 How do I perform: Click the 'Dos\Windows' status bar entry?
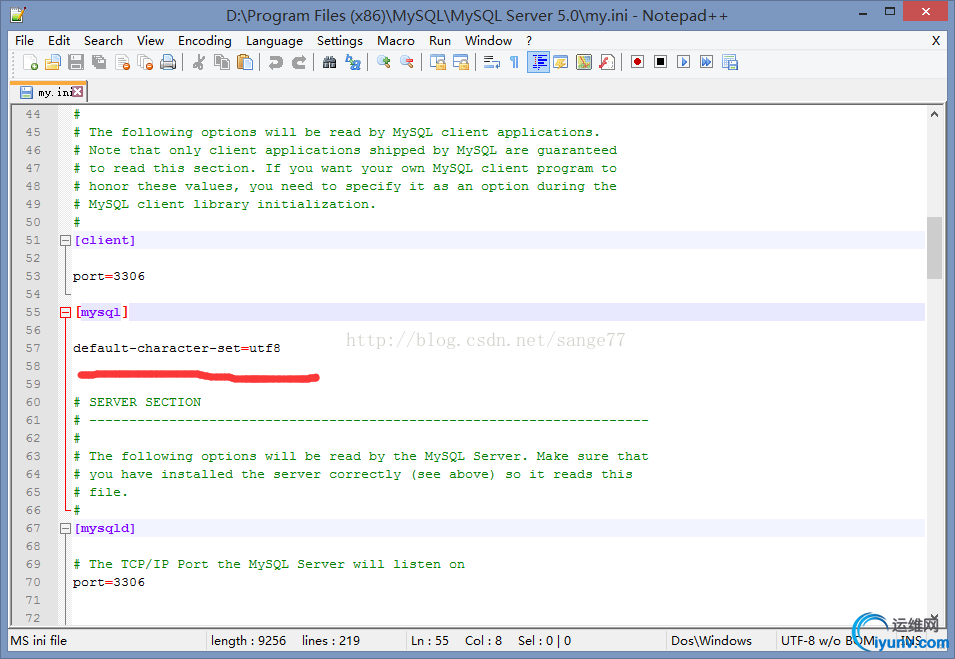tap(711, 641)
